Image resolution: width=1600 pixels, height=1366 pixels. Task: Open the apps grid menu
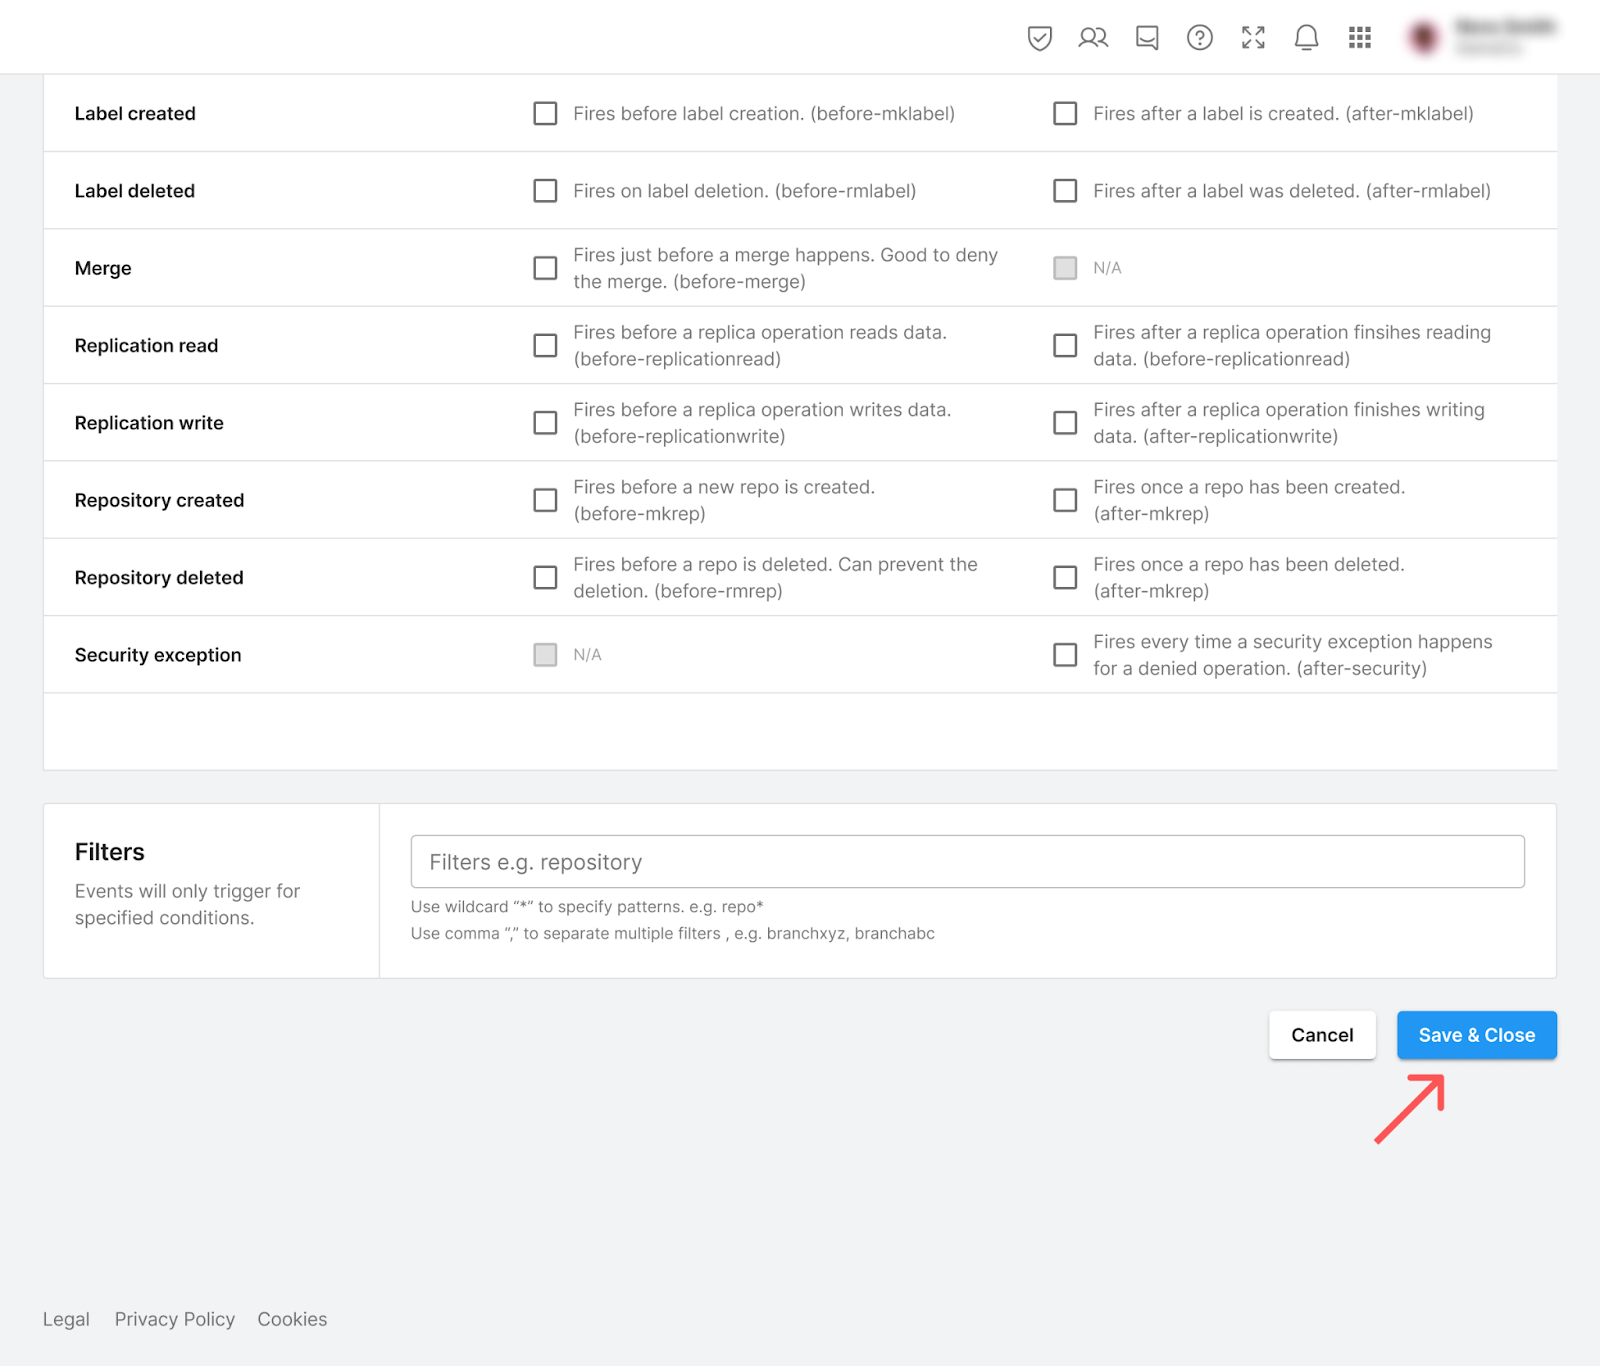[1360, 38]
